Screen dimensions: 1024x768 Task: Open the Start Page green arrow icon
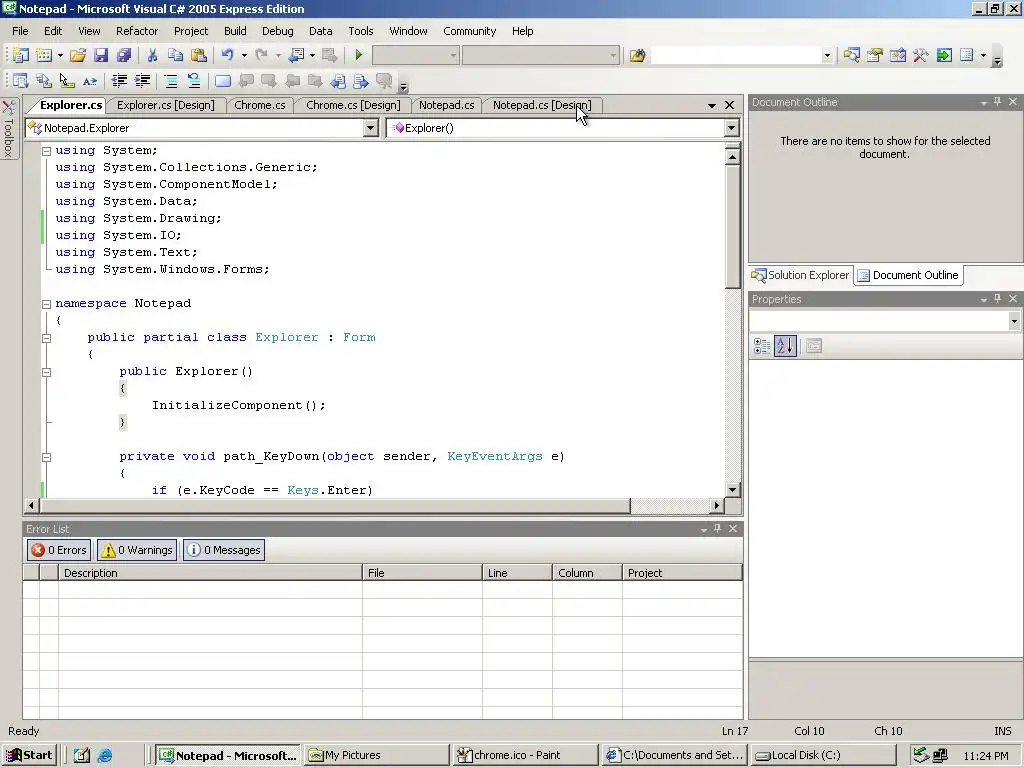point(944,56)
